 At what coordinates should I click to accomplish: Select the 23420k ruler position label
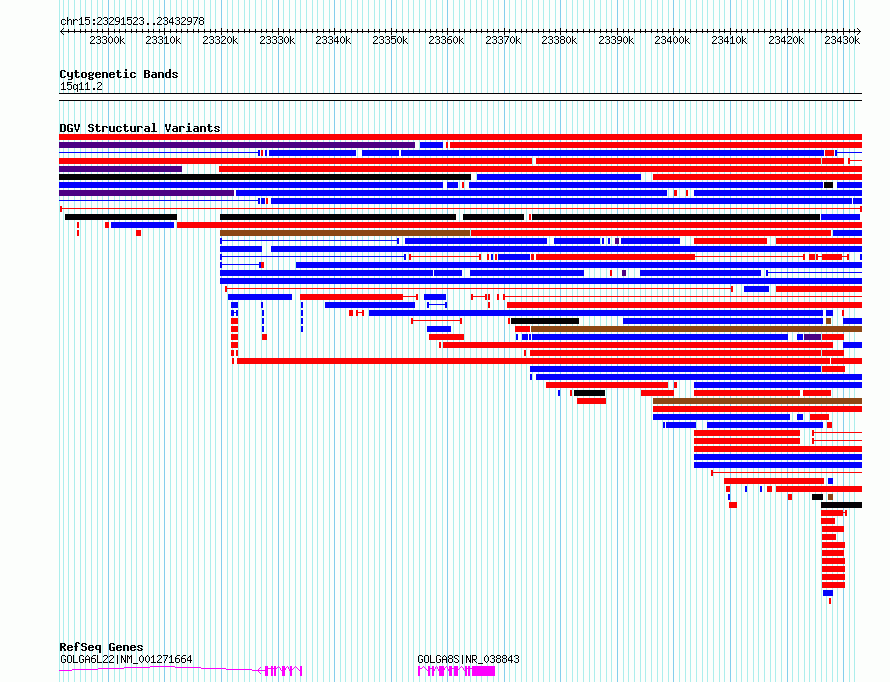tap(786, 40)
